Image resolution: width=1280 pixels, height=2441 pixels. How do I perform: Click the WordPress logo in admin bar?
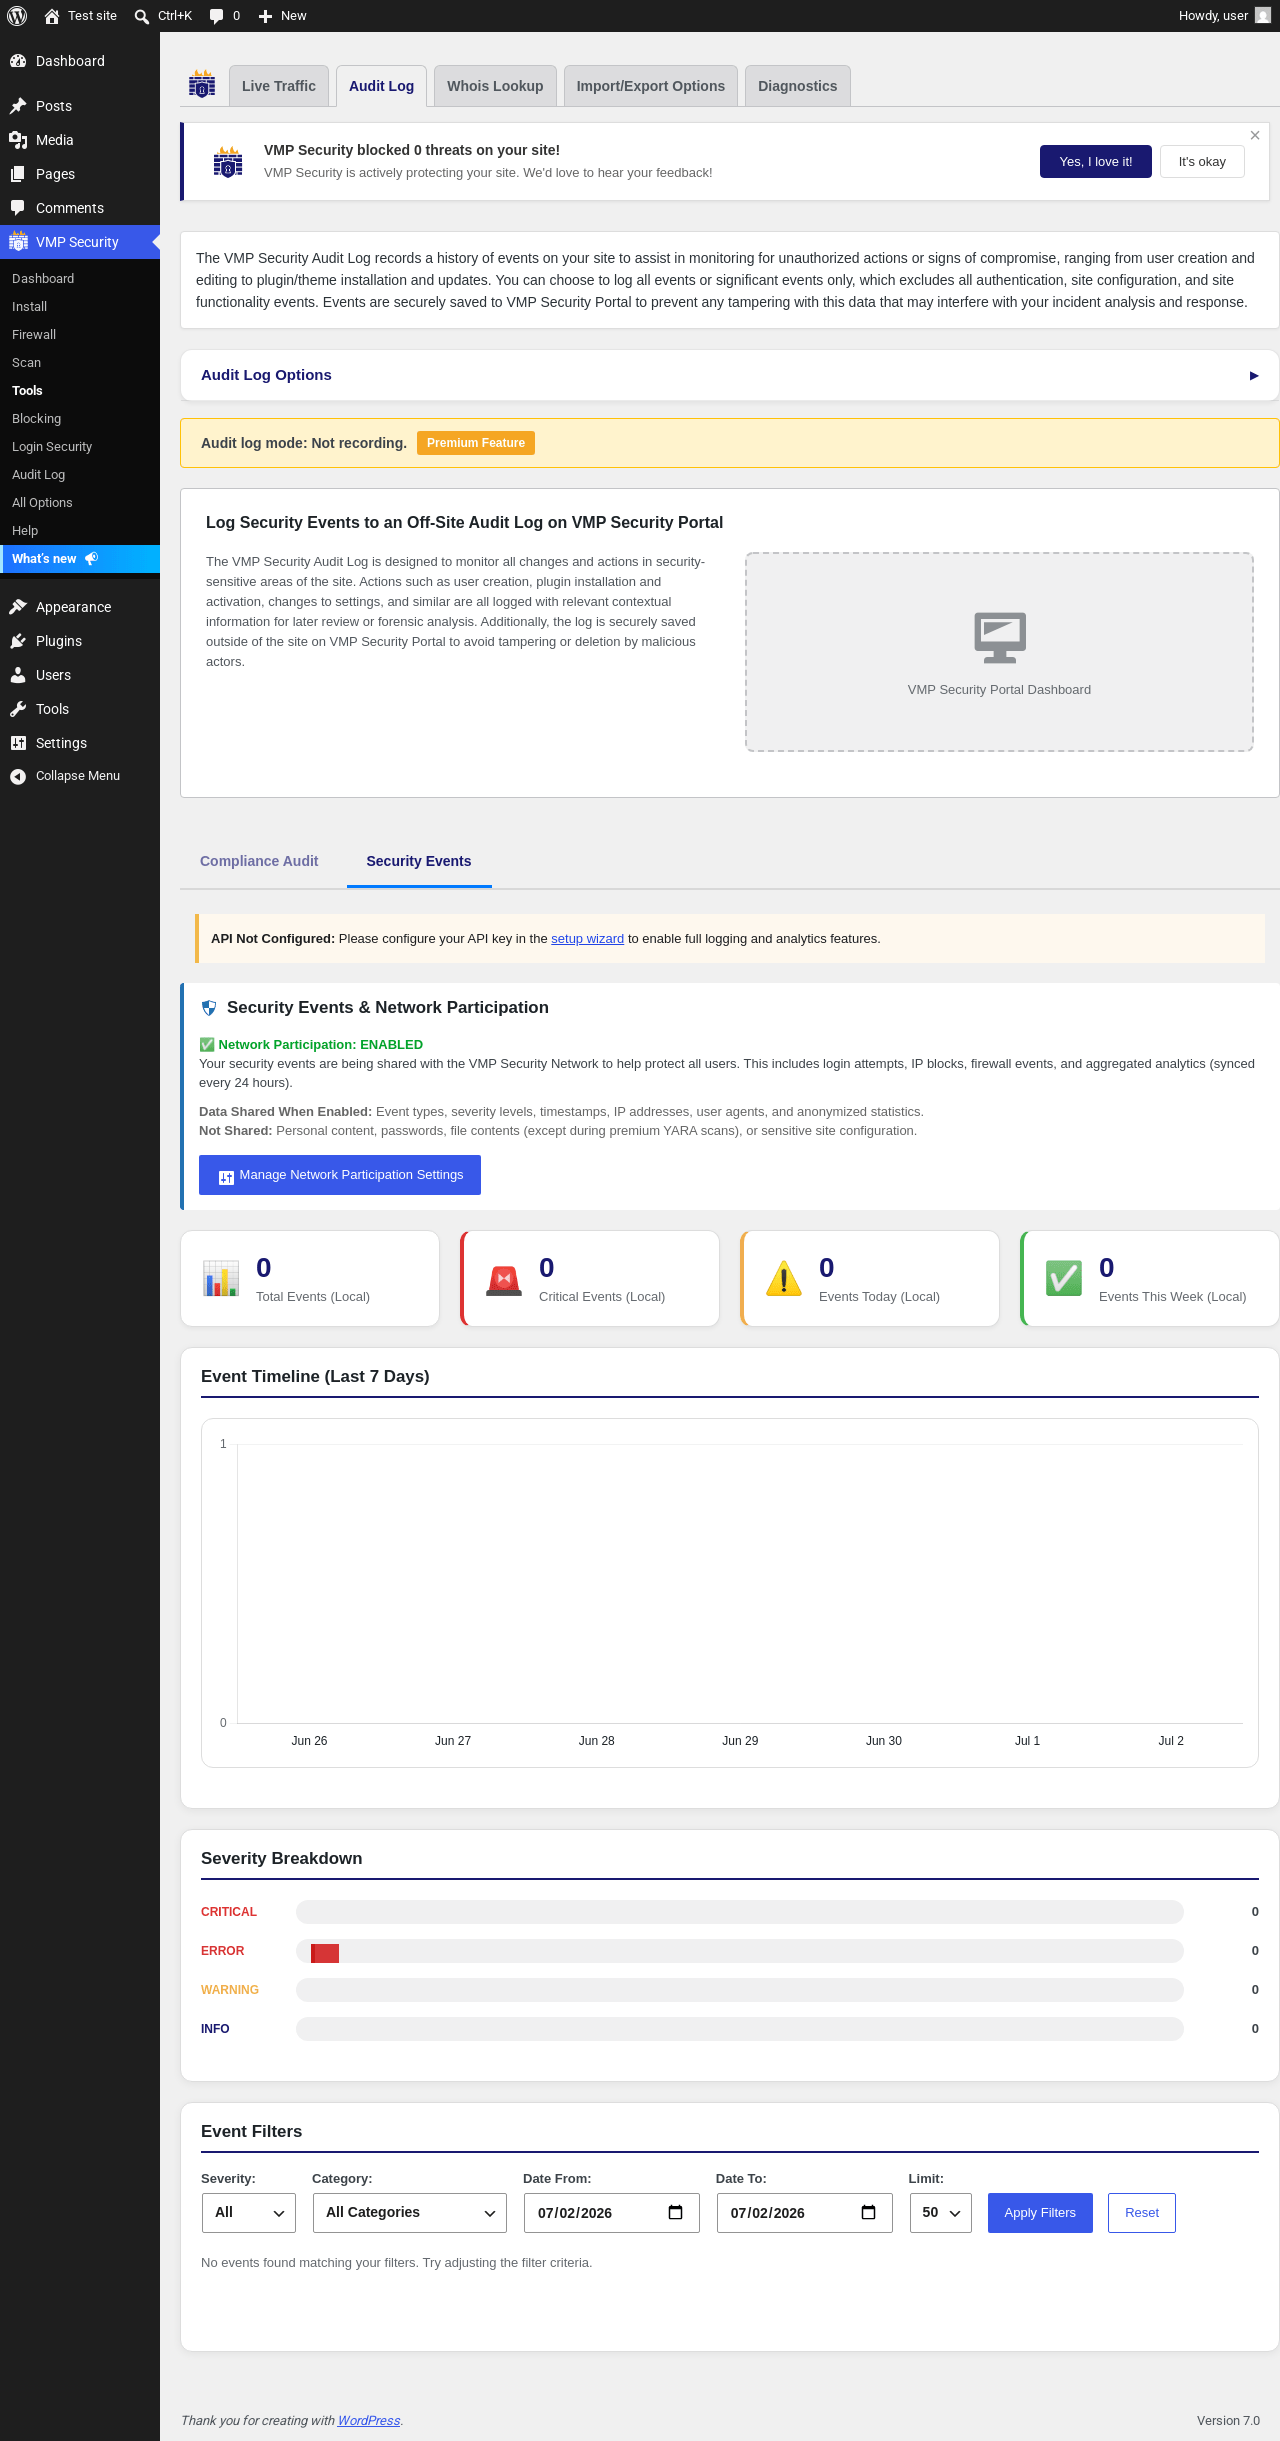coord(17,16)
